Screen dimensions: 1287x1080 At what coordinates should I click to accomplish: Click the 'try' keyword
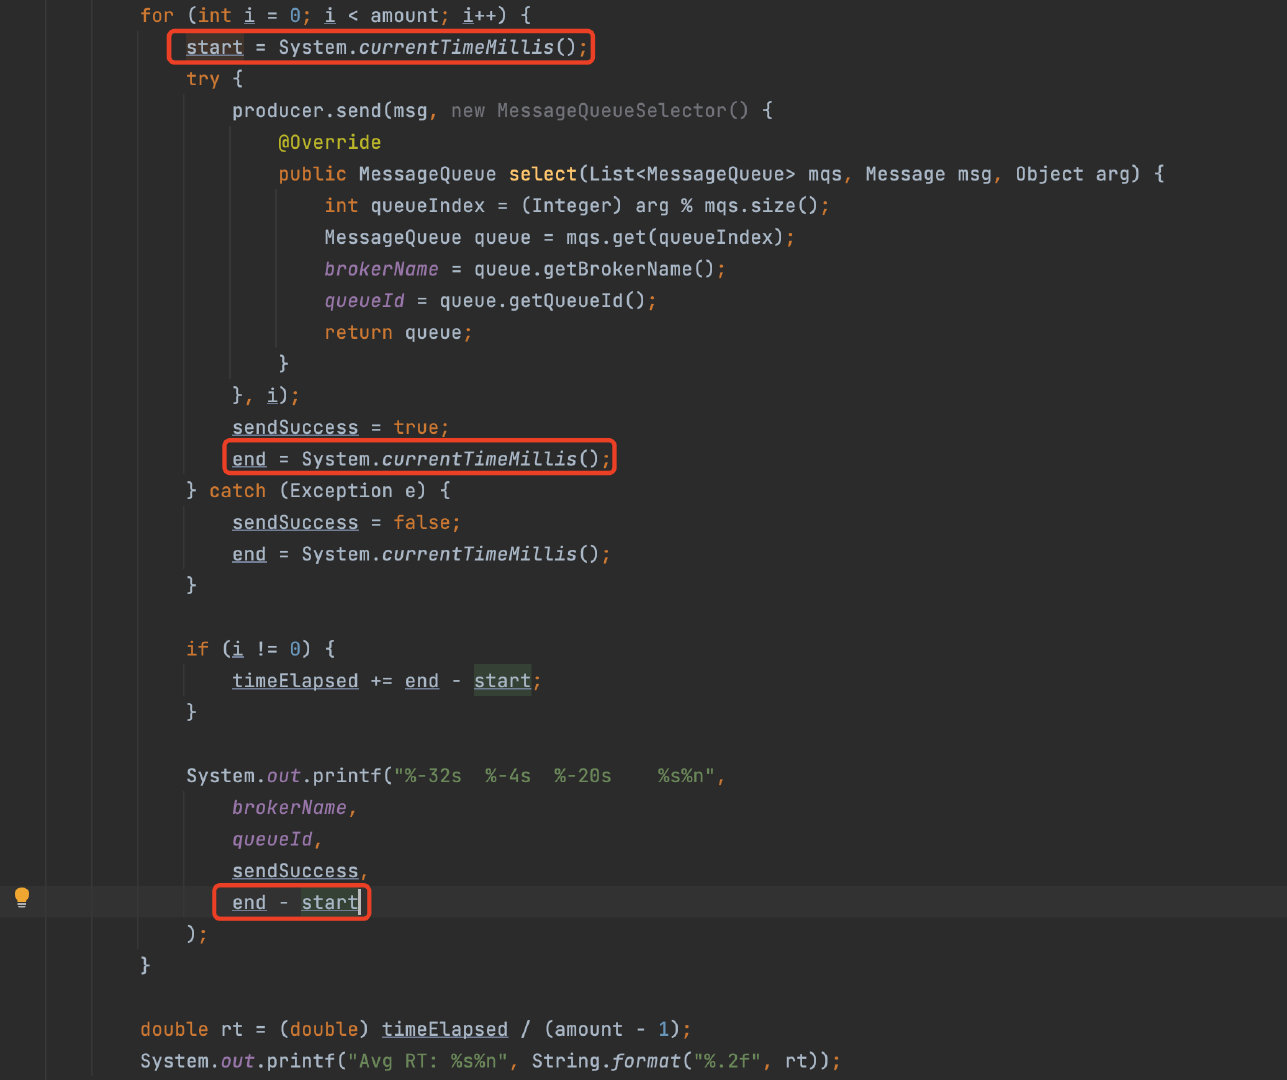tap(203, 79)
